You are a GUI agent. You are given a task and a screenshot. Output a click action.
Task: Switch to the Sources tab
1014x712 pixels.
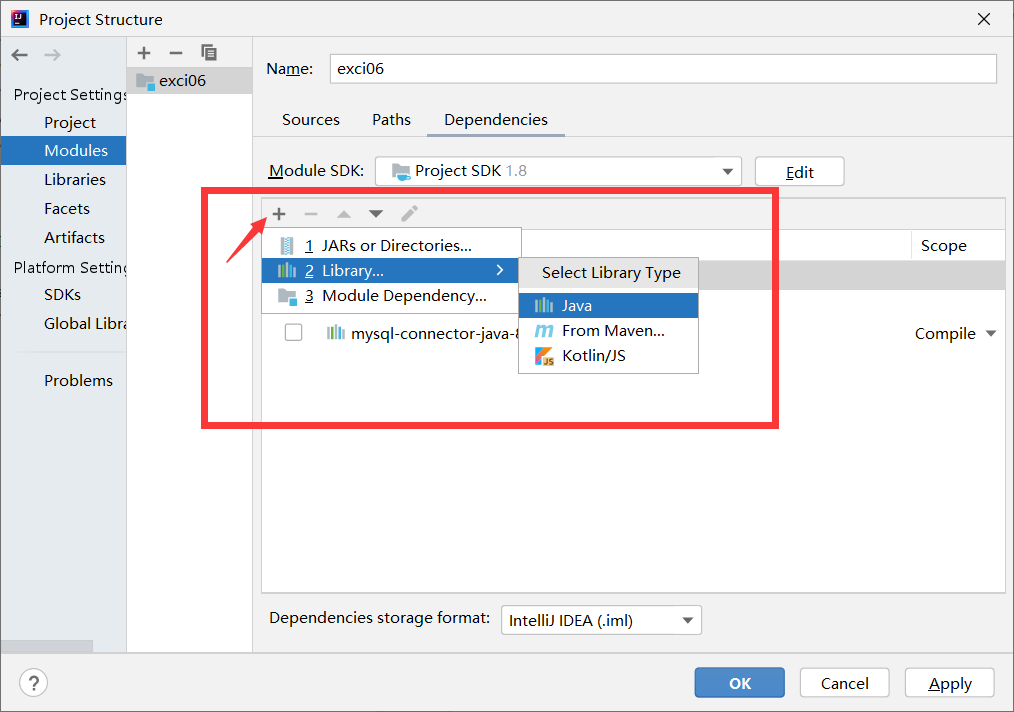310,120
